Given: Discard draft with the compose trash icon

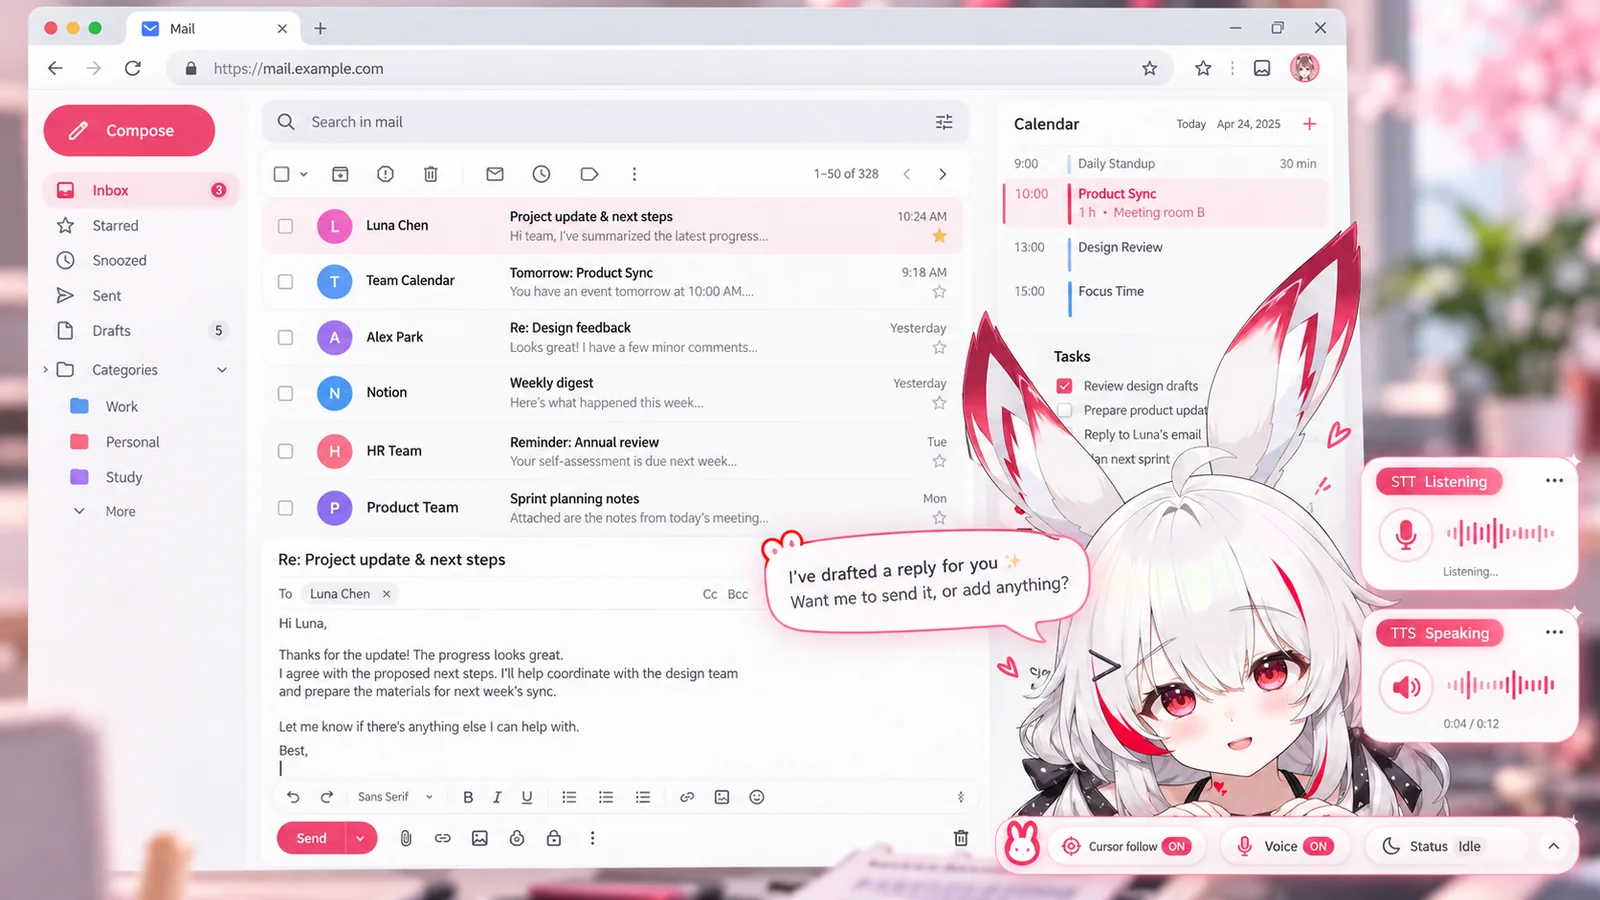Looking at the screenshot, I should 961,838.
